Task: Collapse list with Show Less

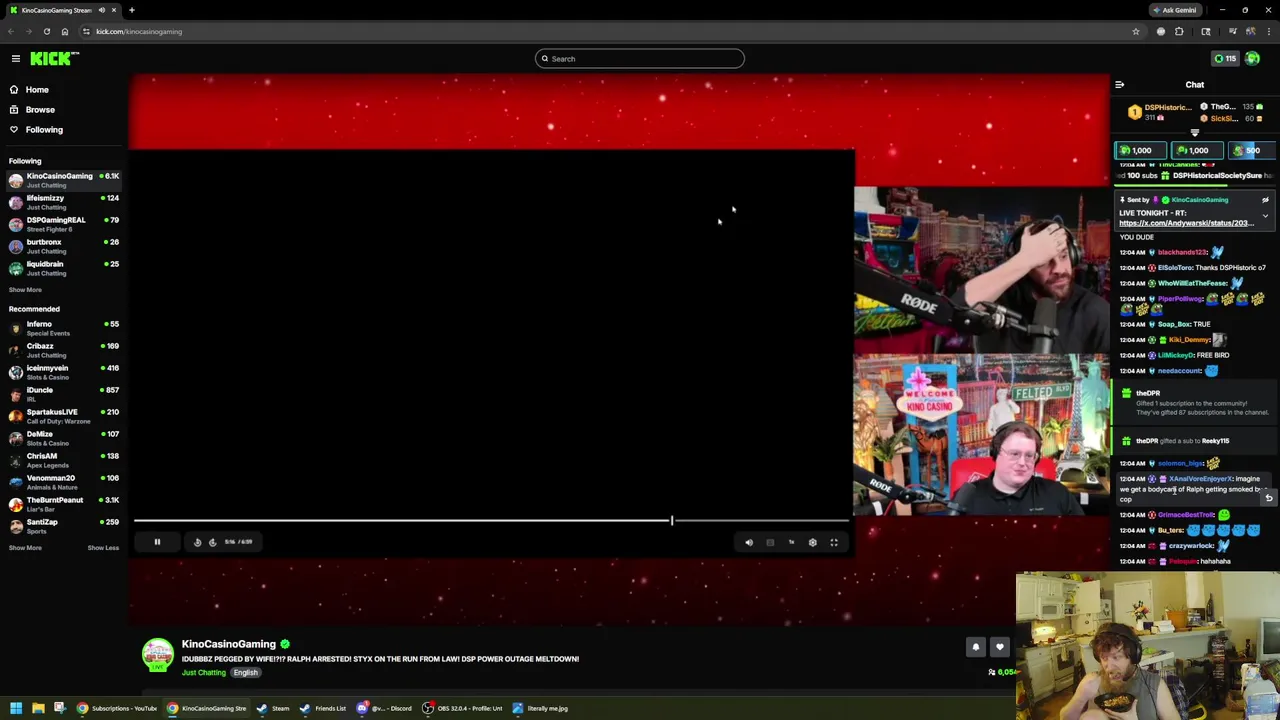Action: (103, 548)
